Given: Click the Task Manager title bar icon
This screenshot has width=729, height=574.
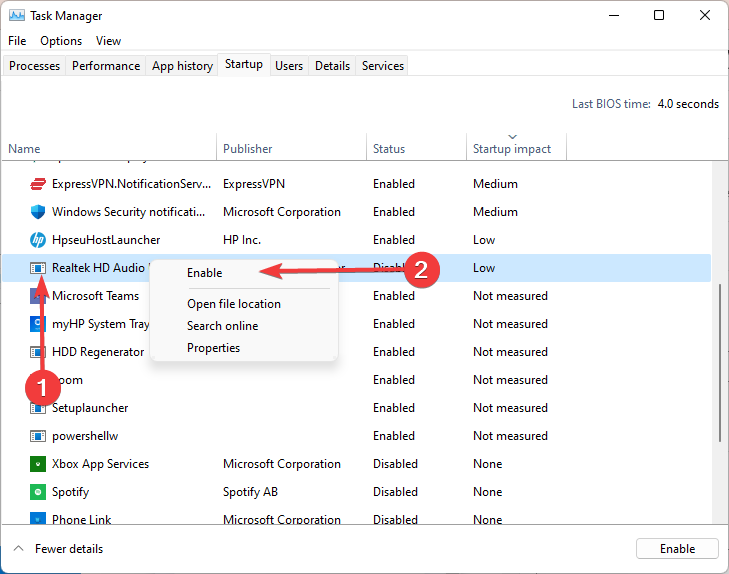Looking at the screenshot, I should (x=17, y=16).
